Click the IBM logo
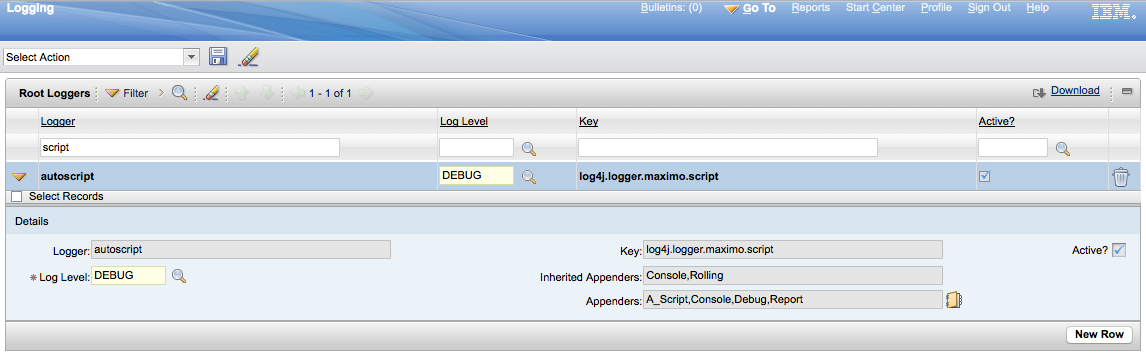This screenshot has width=1146, height=361. [1113, 11]
